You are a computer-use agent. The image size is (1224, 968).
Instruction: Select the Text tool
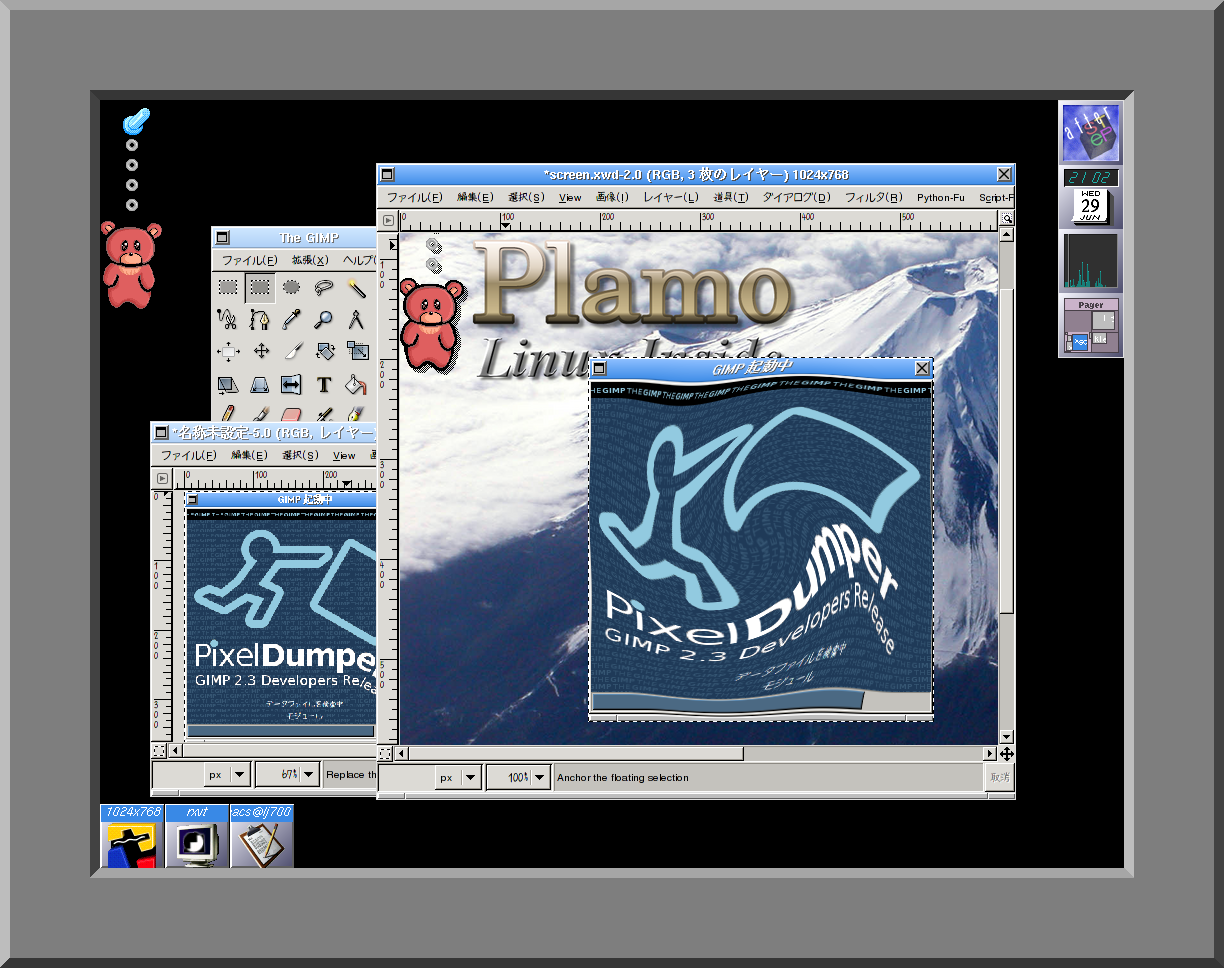point(324,384)
